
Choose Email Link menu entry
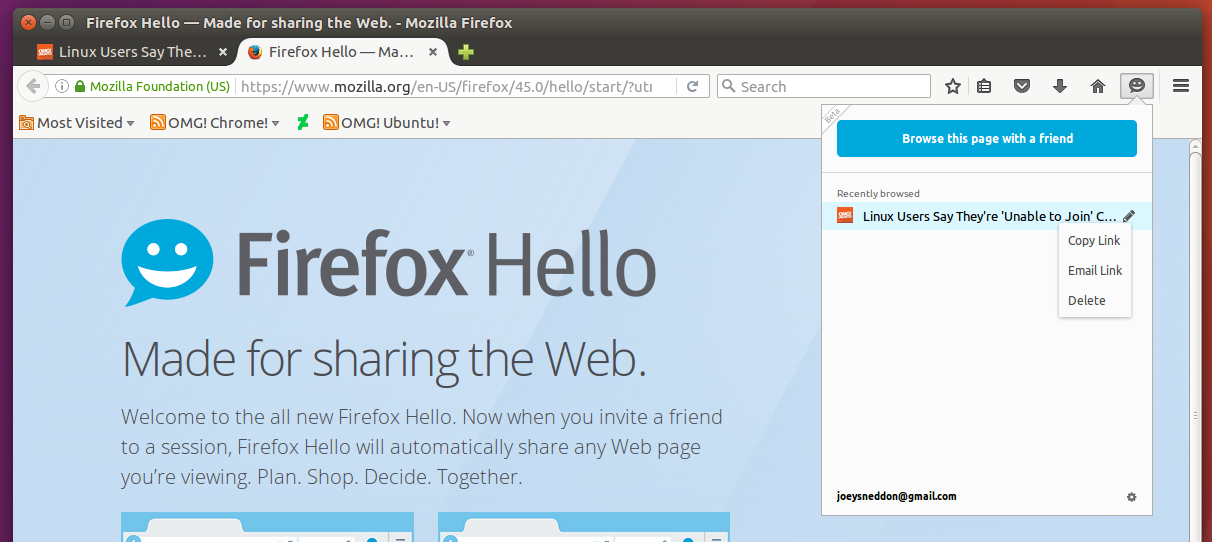point(1095,270)
